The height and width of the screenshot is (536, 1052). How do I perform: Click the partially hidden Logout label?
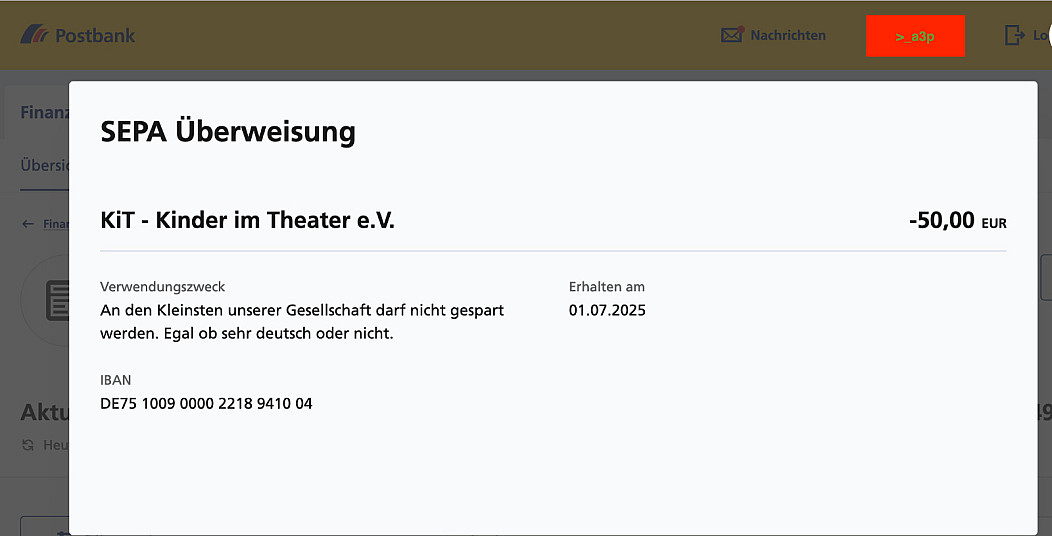[x=1040, y=36]
